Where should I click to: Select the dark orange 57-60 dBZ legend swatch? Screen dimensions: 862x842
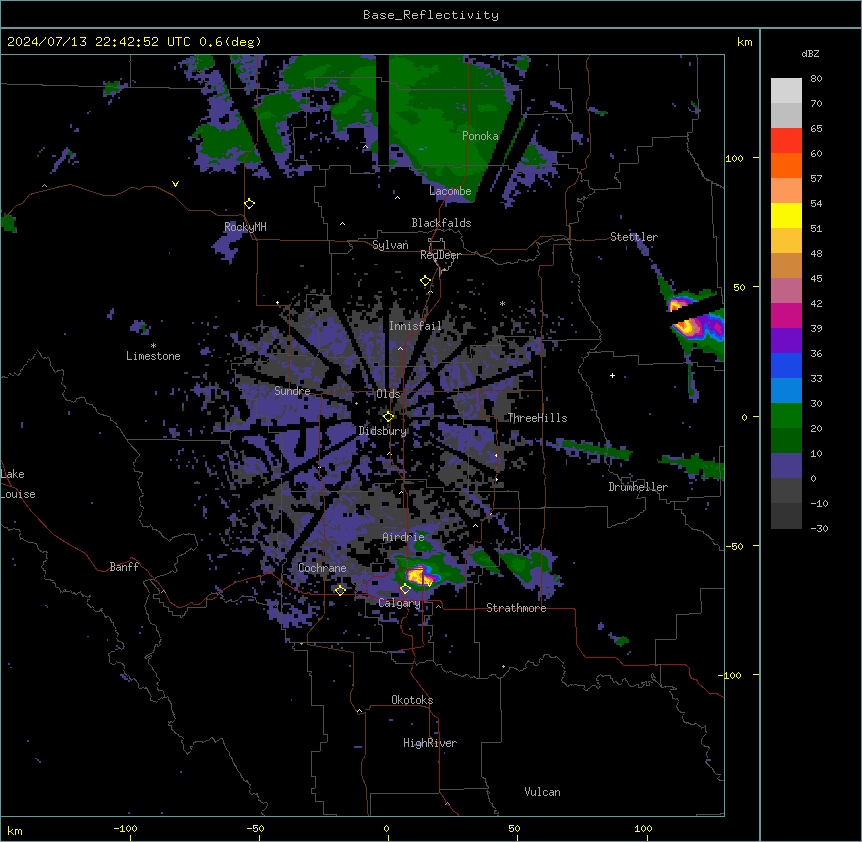[786, 166]
